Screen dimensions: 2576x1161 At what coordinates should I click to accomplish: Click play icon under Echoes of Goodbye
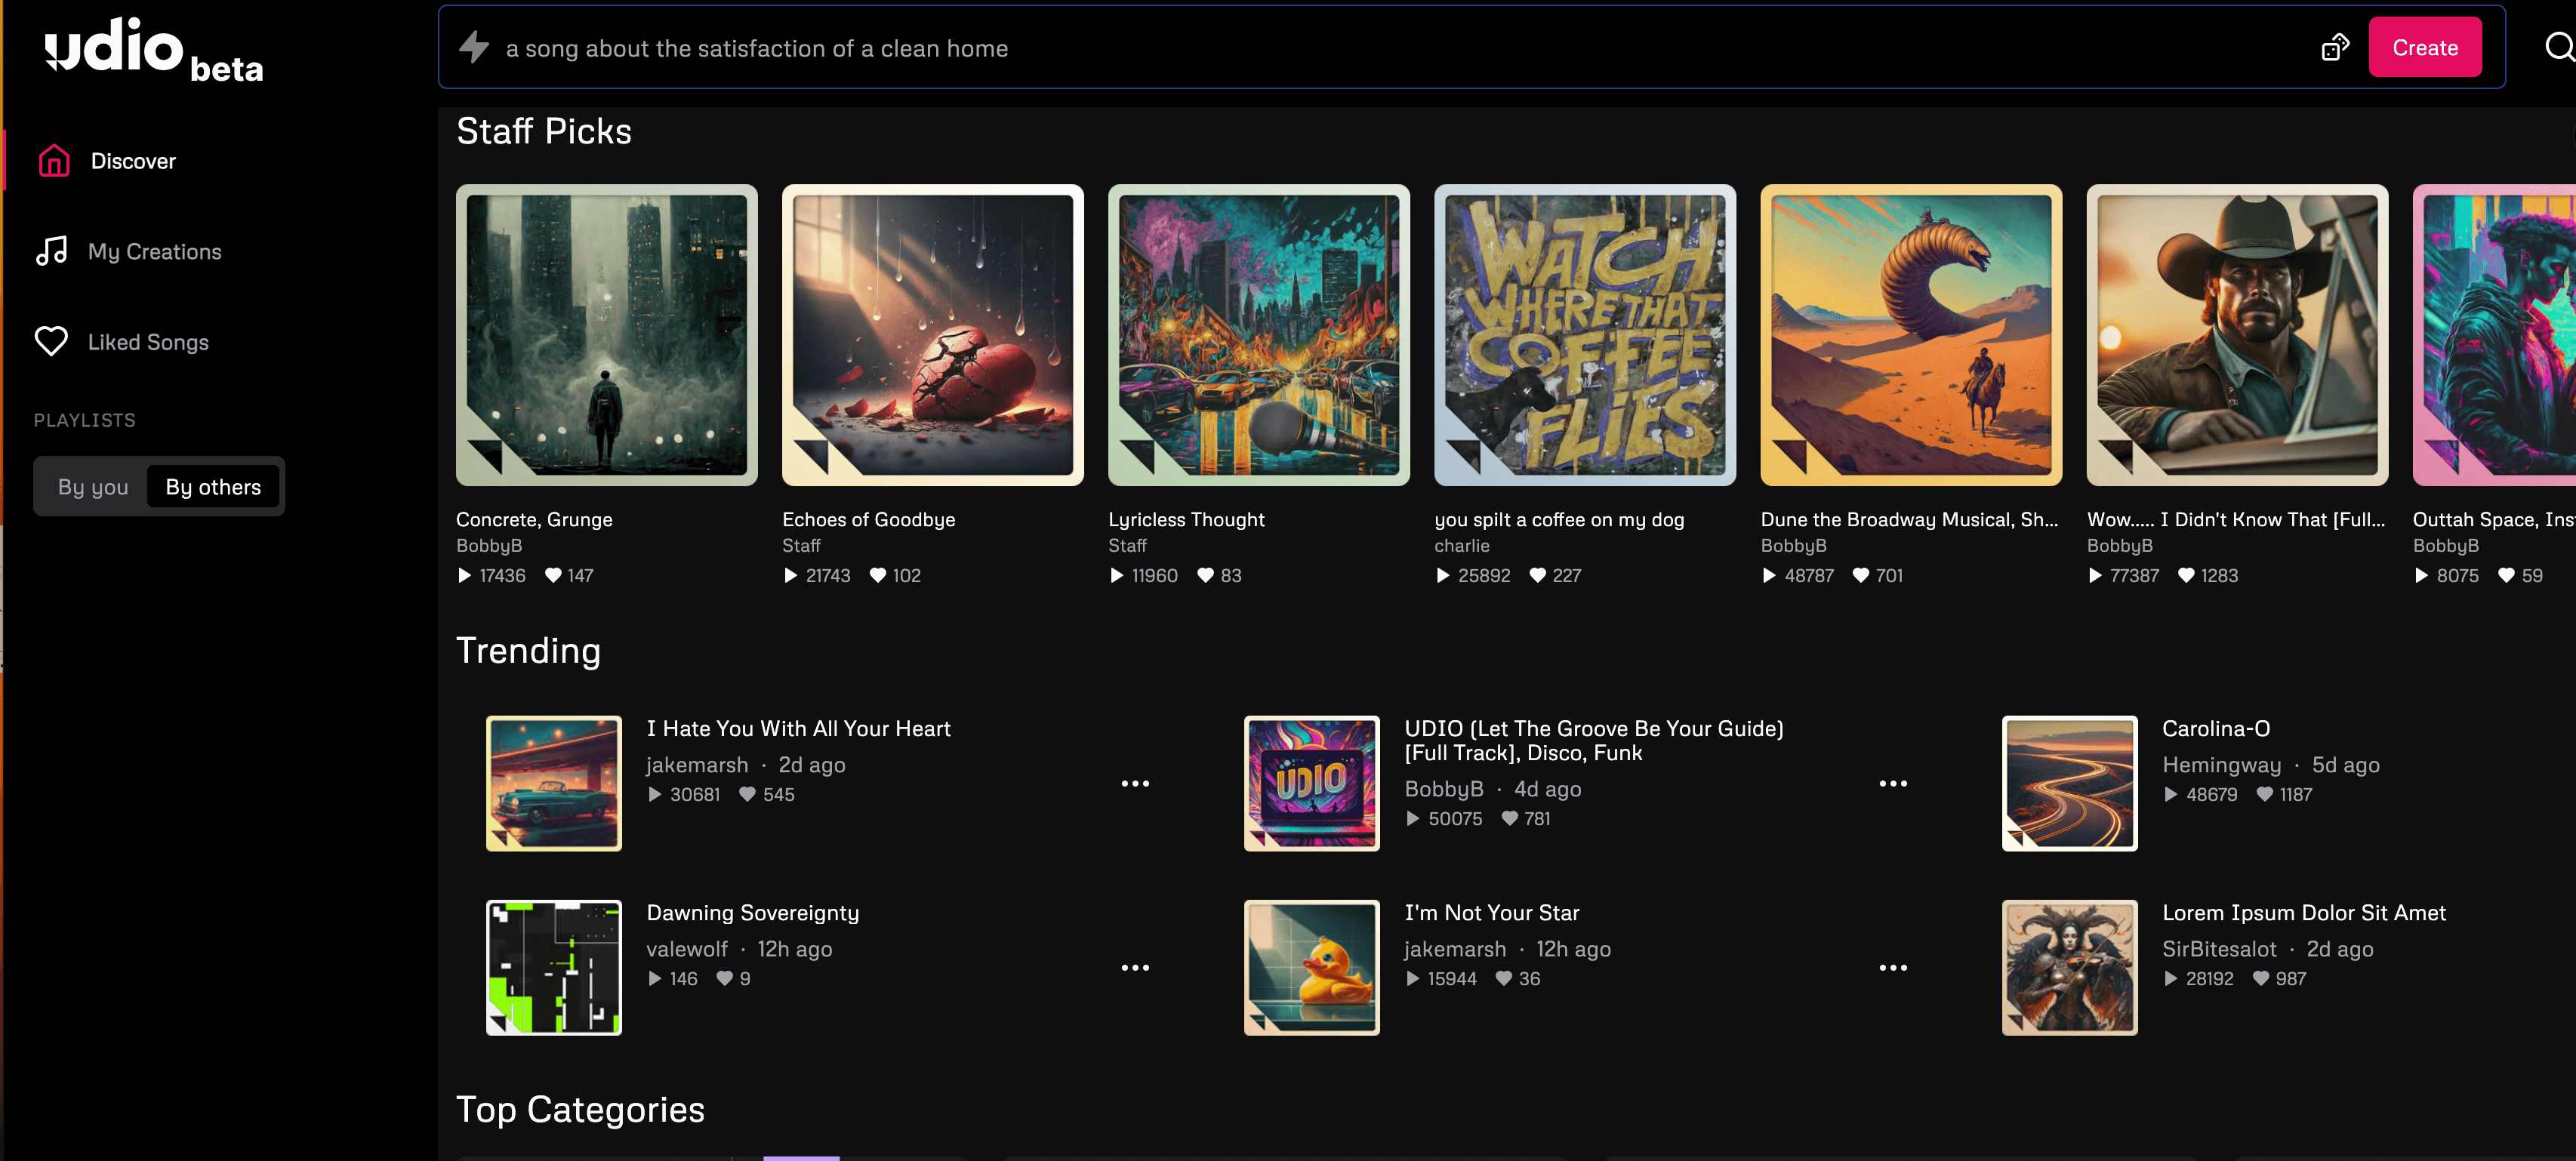[791, 575]
